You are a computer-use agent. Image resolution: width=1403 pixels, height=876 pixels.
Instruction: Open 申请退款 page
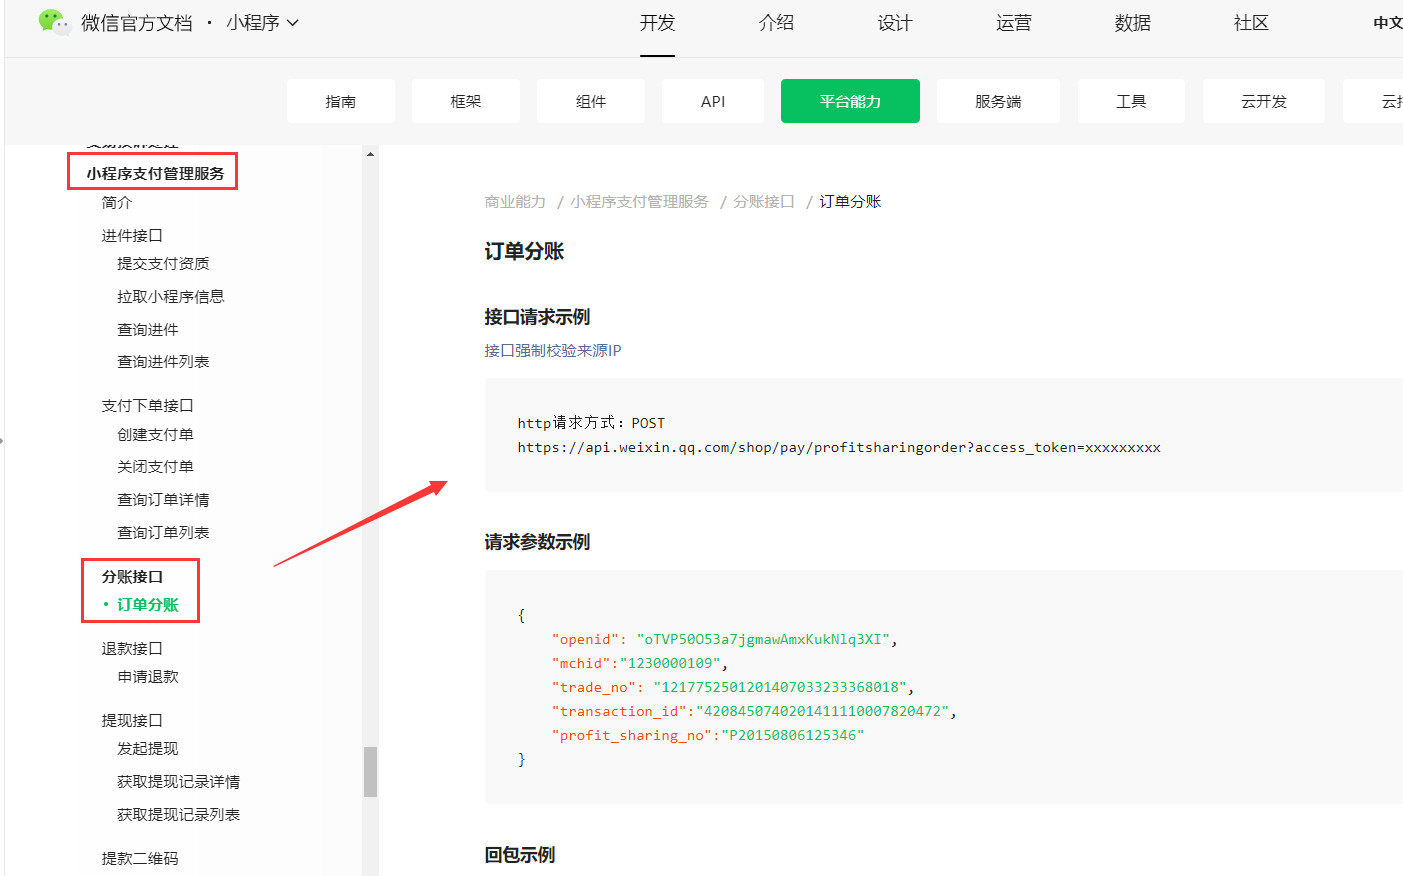pyautogui.click(x=148, y=676)
